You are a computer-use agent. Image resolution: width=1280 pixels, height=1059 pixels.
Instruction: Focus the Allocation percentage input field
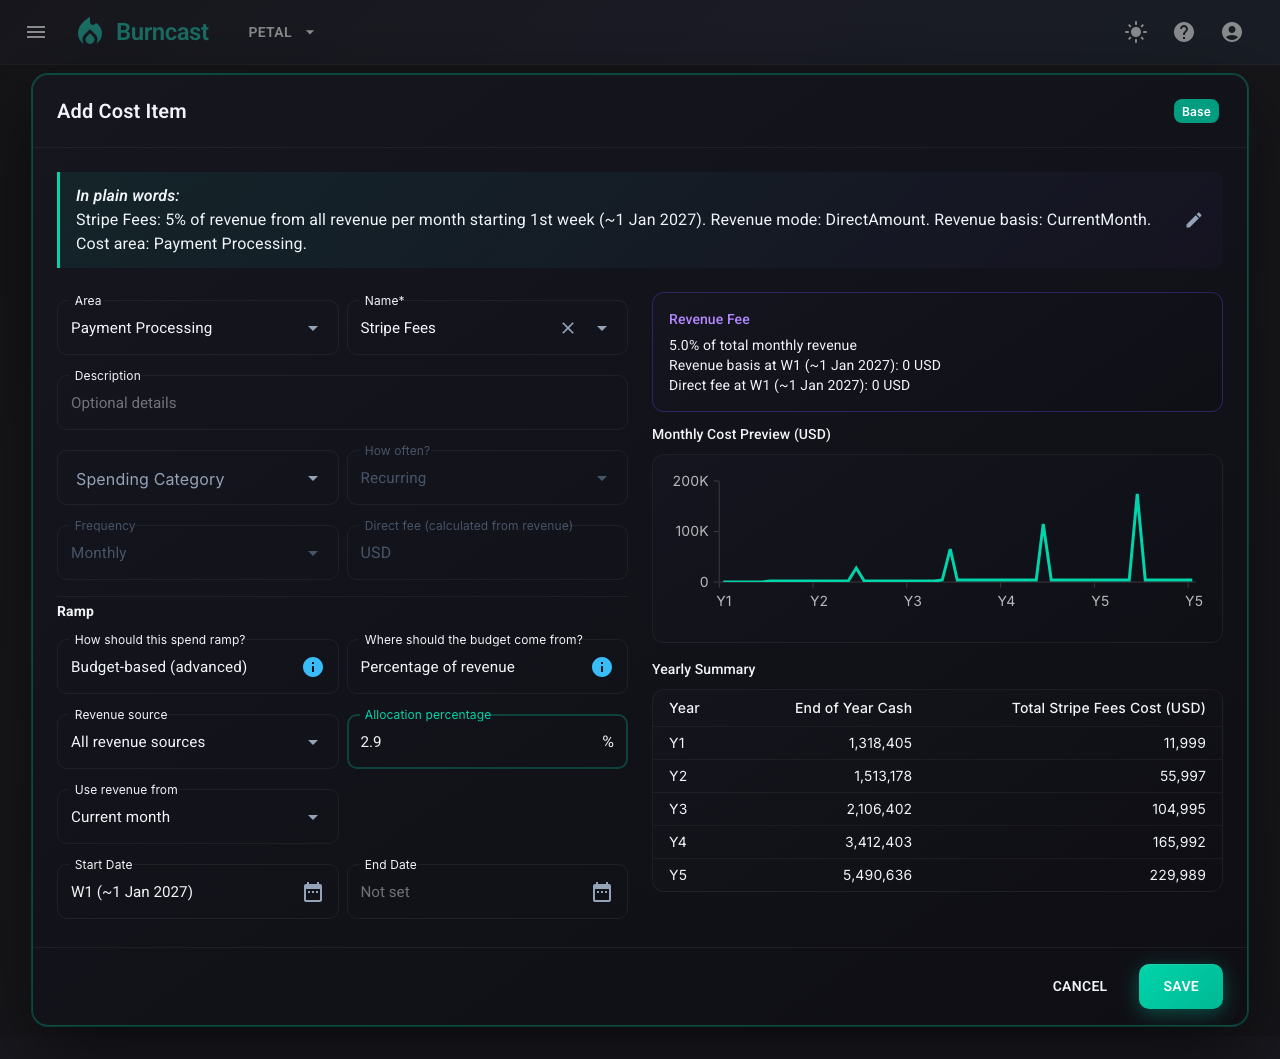(x=487, y=742)
